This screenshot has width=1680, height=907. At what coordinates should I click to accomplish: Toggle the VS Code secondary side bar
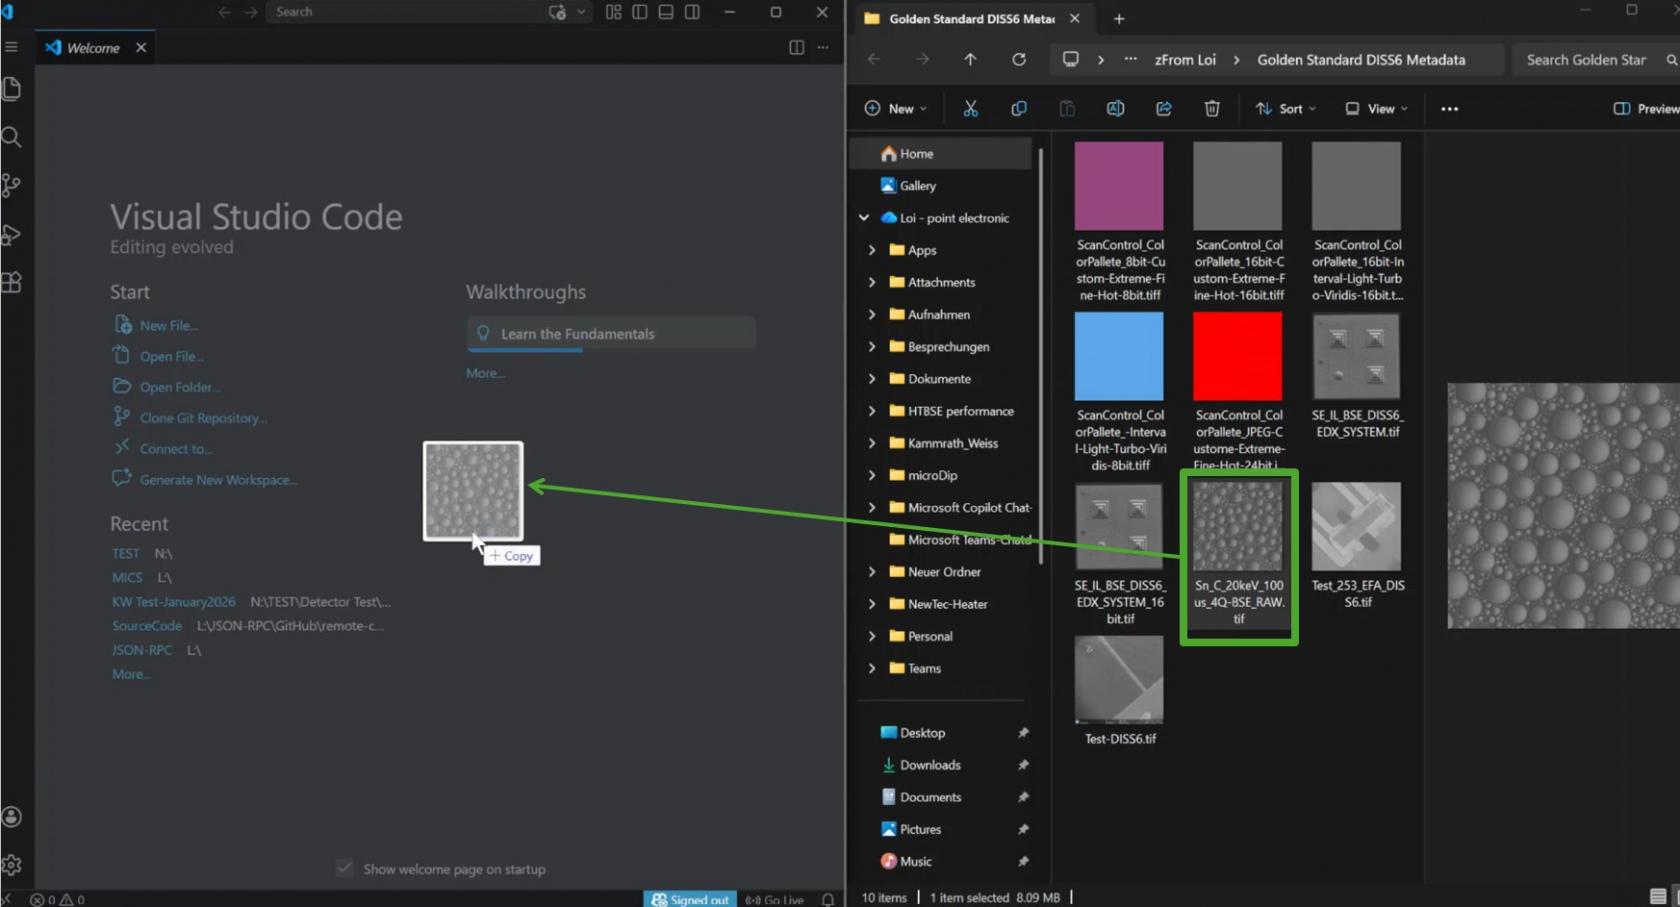click(692, 12)
